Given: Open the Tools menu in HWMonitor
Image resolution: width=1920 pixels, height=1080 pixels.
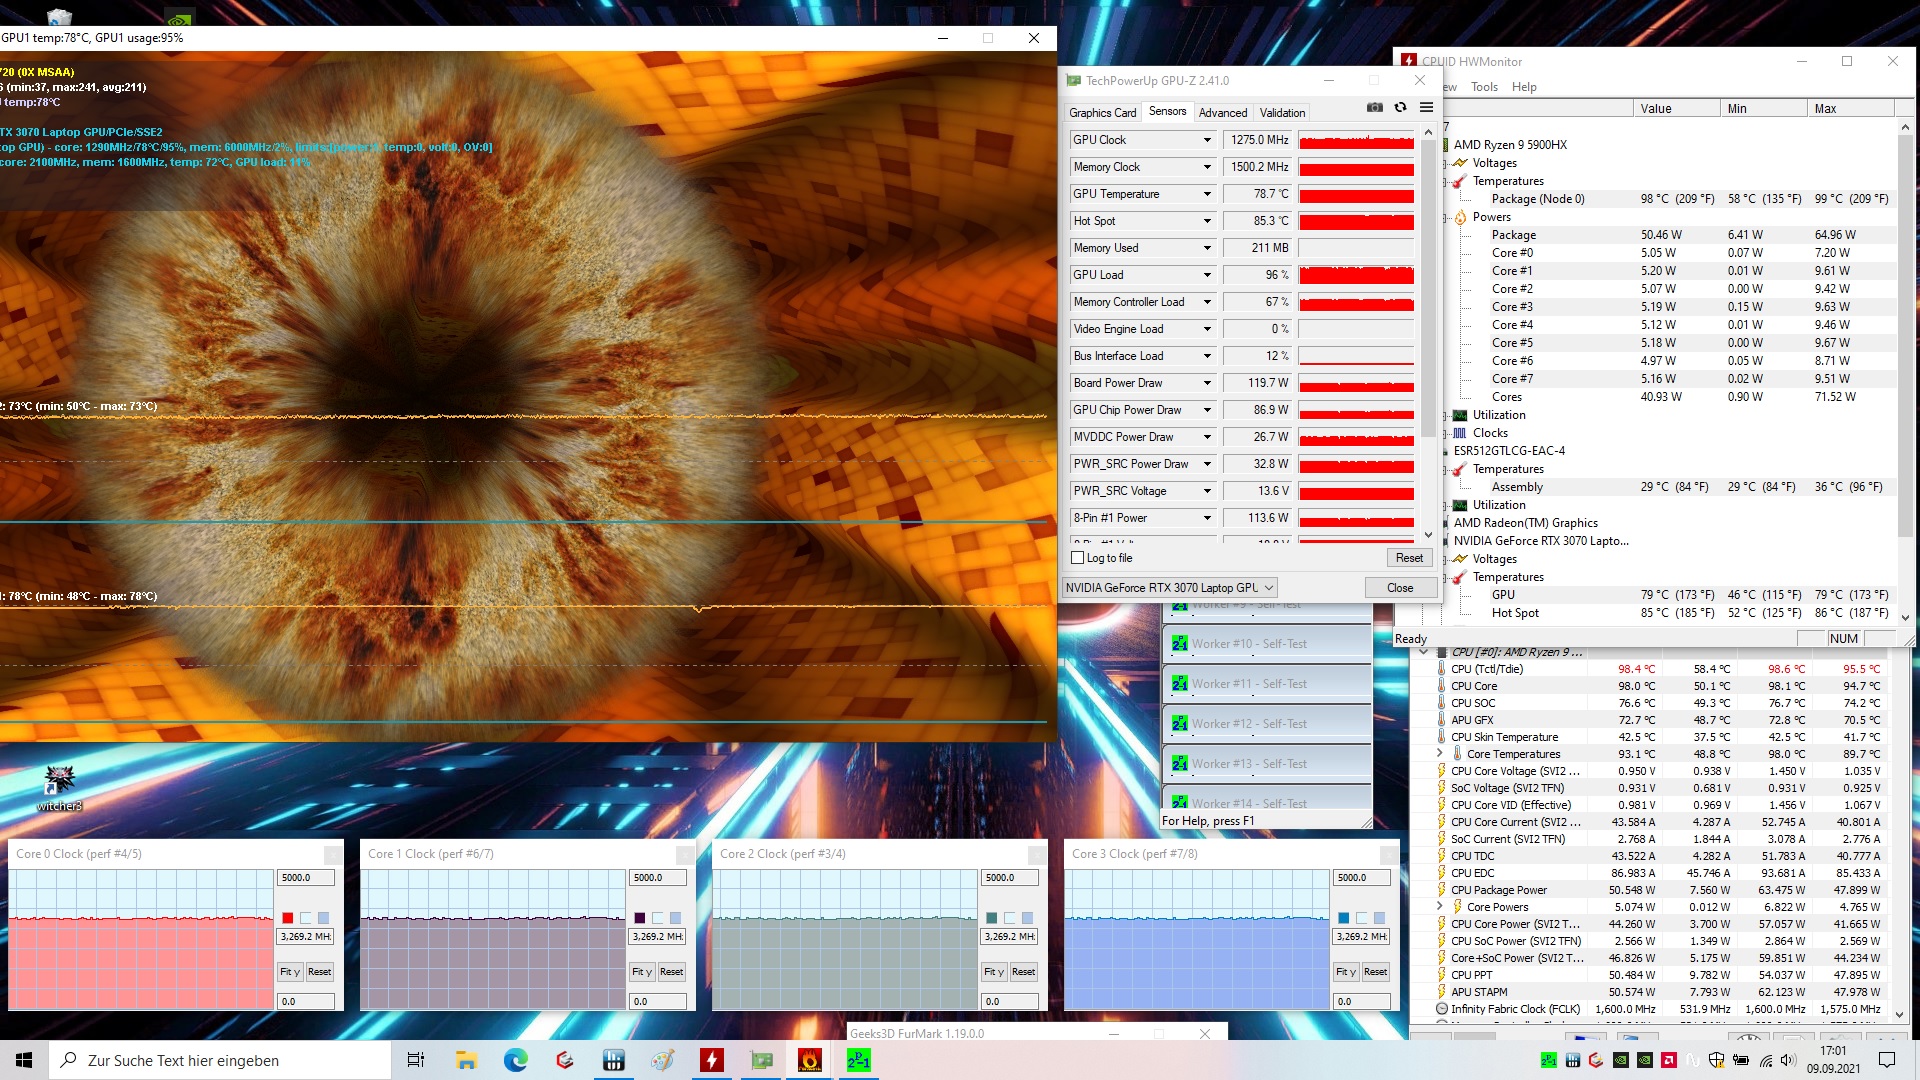Looking at the screenshot, I should 1484,87.
